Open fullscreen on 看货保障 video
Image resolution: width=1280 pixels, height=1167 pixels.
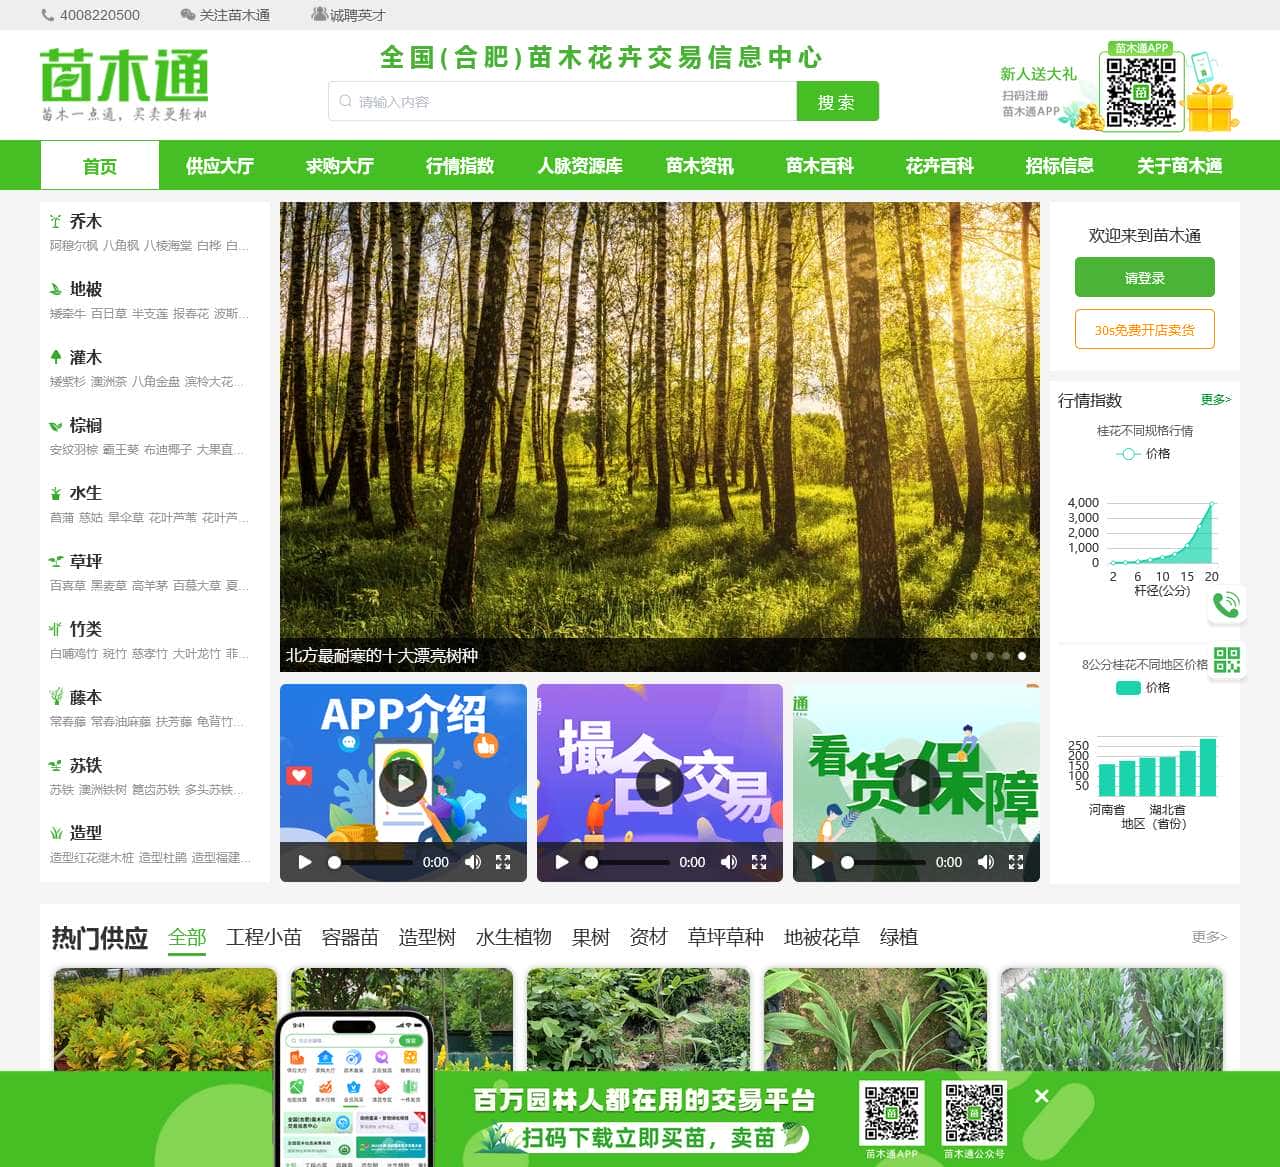pos(1016,862)
